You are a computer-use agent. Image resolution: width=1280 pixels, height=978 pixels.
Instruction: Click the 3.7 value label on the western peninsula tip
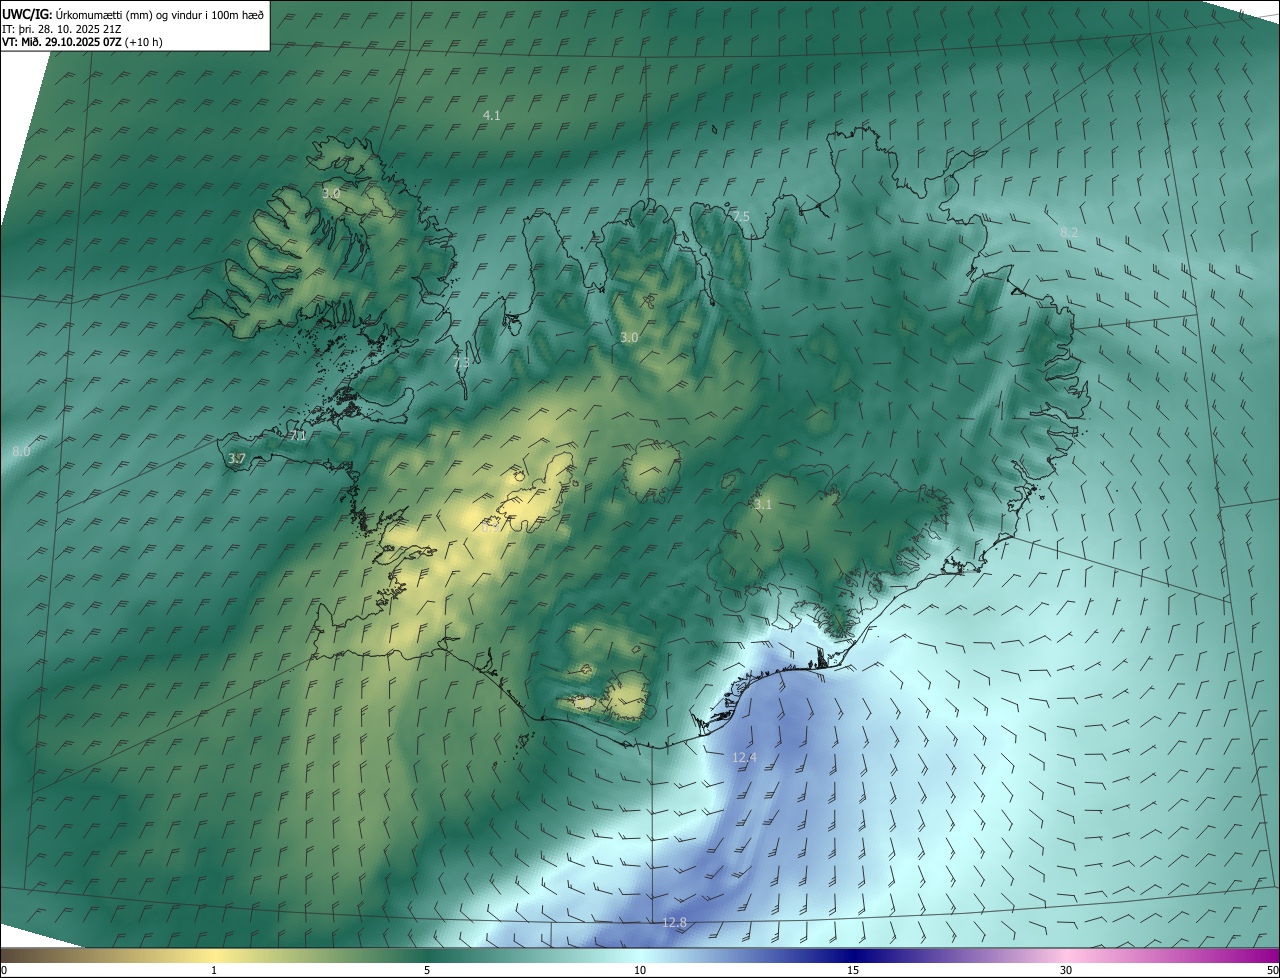click(x=237, y=459)
